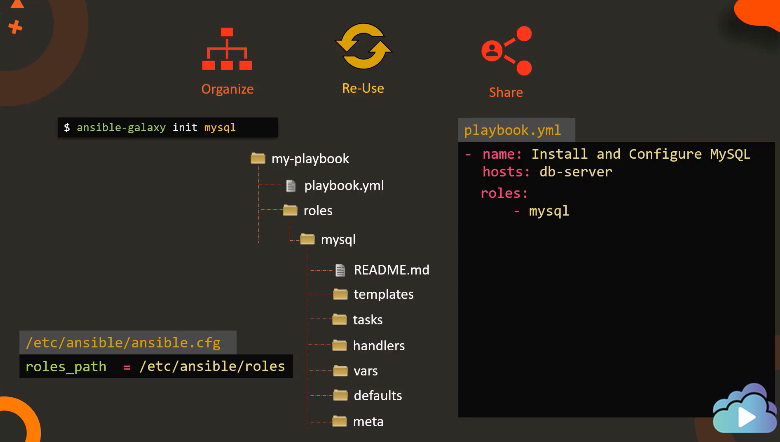The width and height of the screenshot is (780, 442).
Task: Click the db-server host value
Action: [x=576, y=172]
